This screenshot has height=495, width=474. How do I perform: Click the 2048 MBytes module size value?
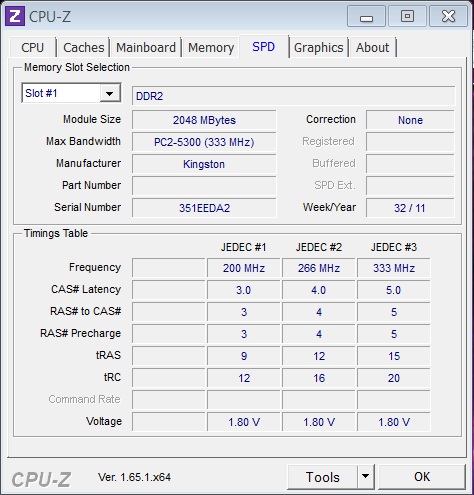(x=204, y=120)
